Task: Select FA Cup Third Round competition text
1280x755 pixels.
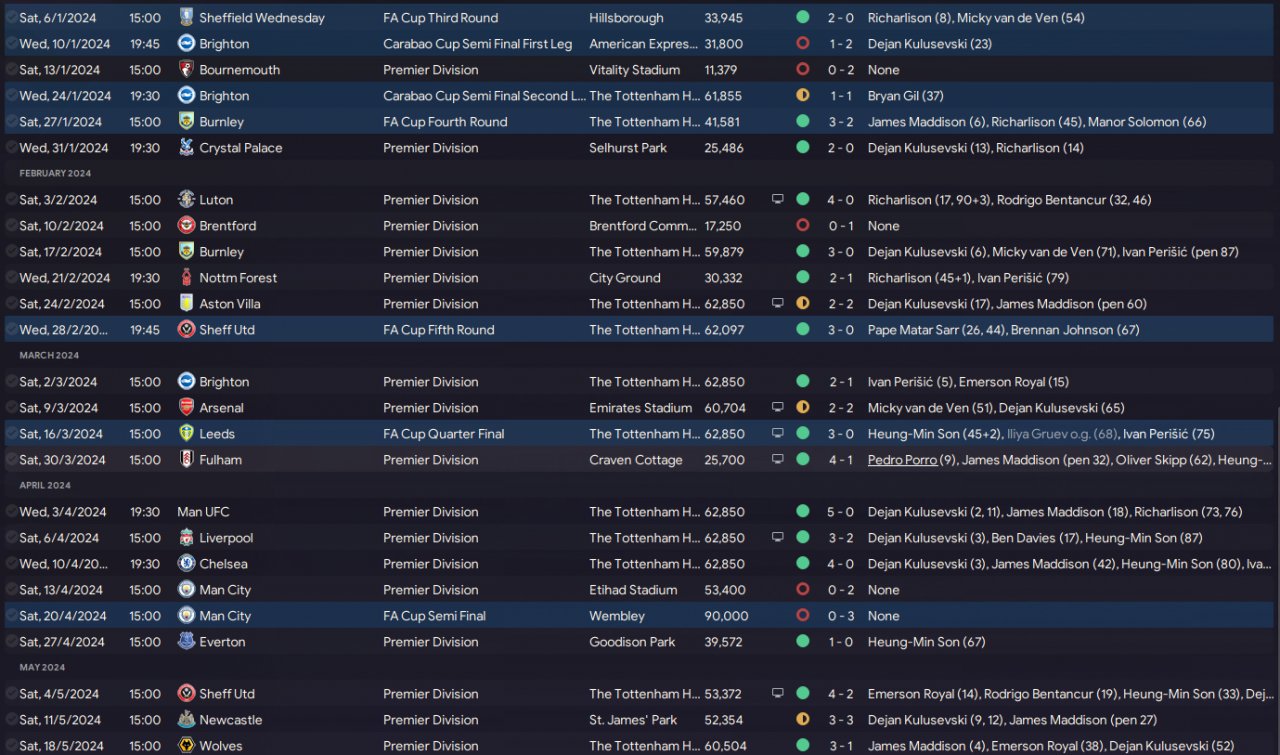Action: [440, 18]
